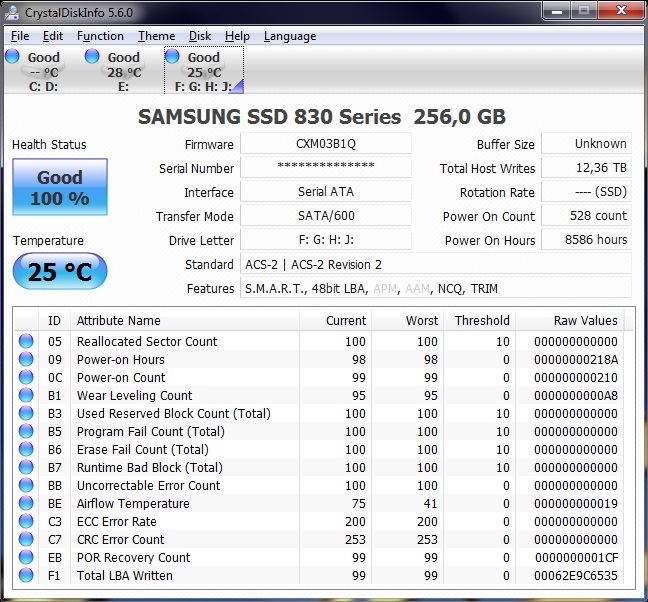Click the Drive Letter field F: G: H: J:
Viewport: 648px width, 602px height.
[x=326, y=239]
